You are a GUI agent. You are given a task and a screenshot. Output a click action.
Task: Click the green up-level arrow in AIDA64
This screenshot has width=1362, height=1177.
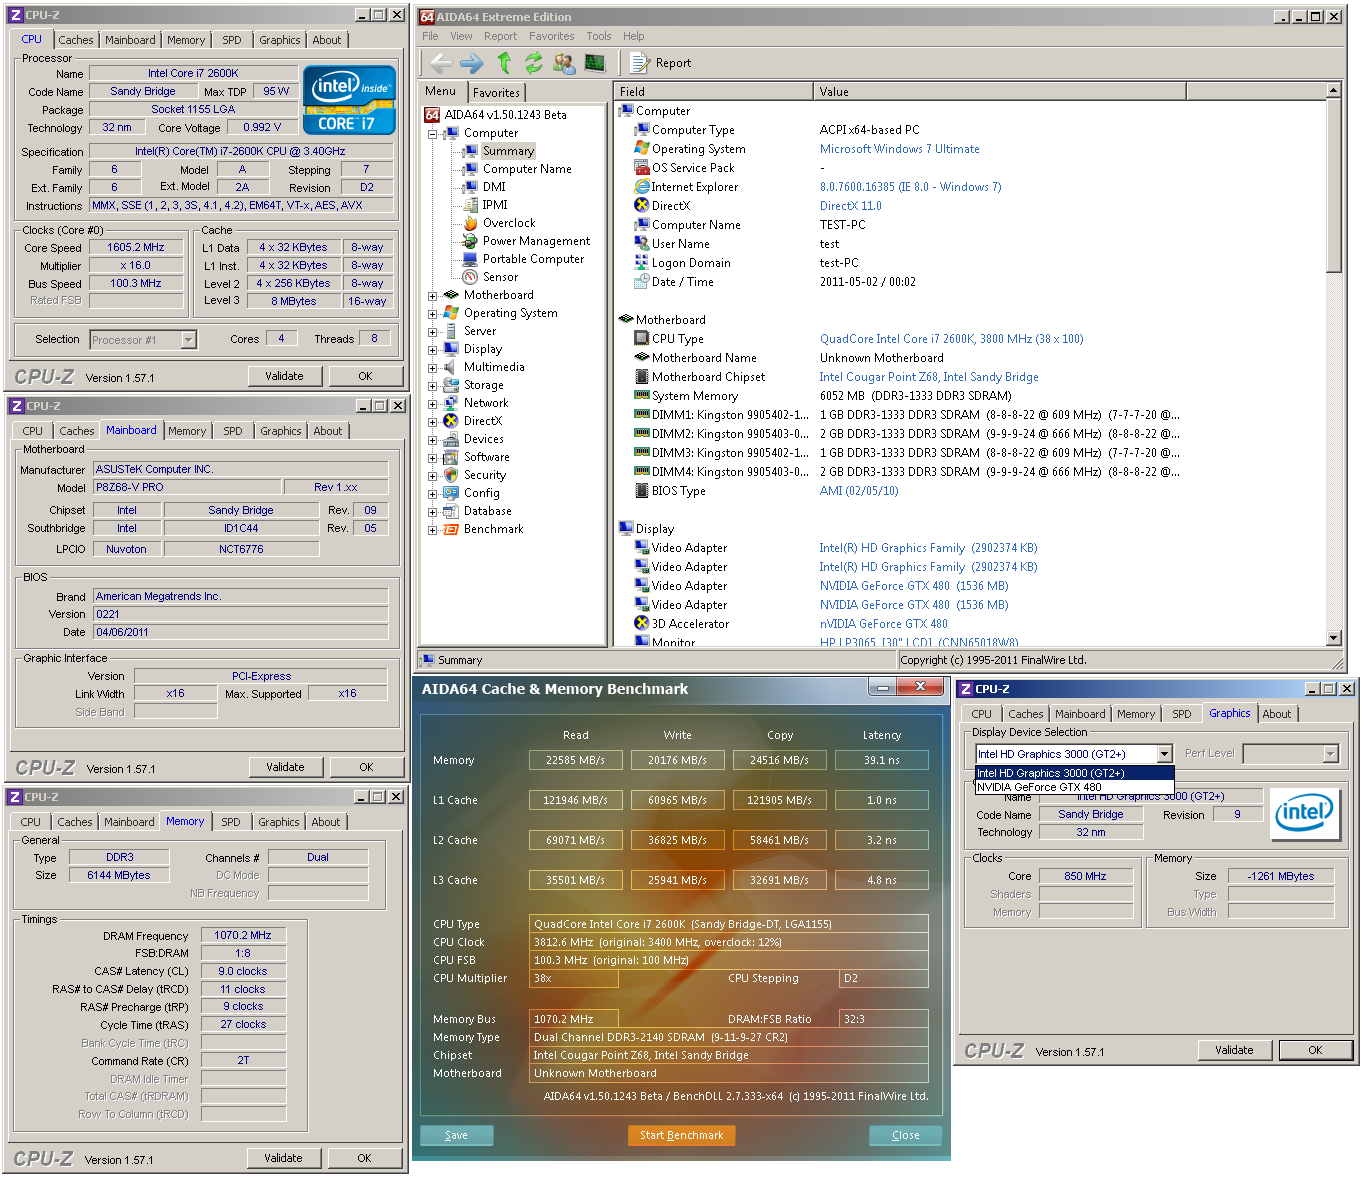[x=504, y=63]
